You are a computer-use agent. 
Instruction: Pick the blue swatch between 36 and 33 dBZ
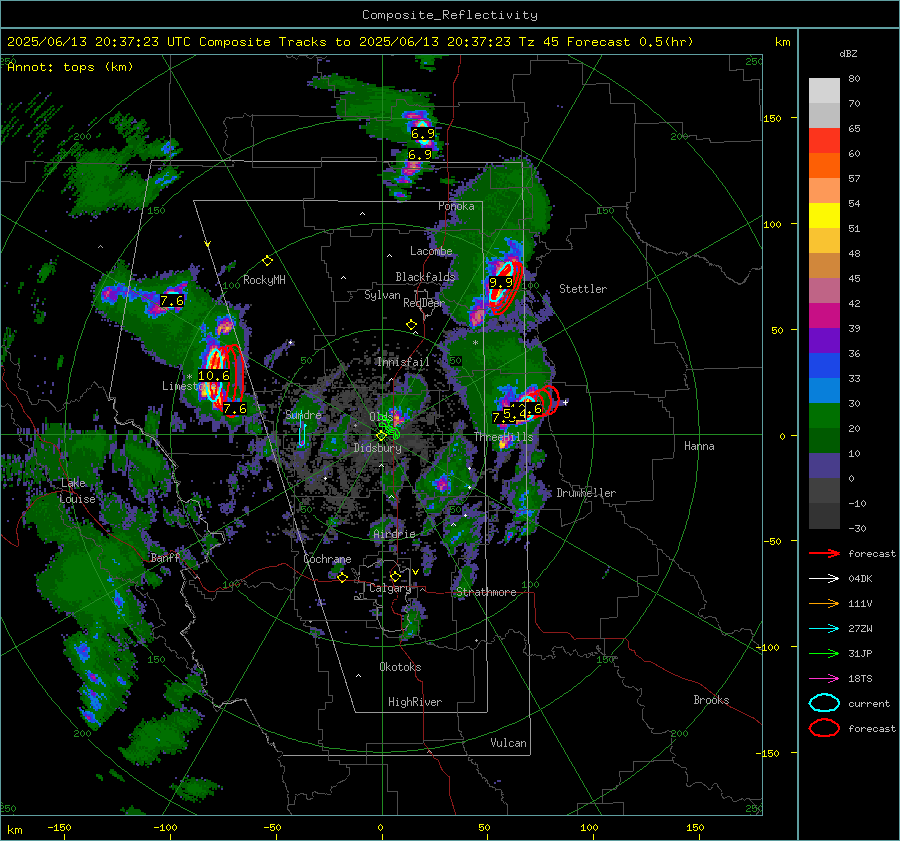tap(824, 365)
